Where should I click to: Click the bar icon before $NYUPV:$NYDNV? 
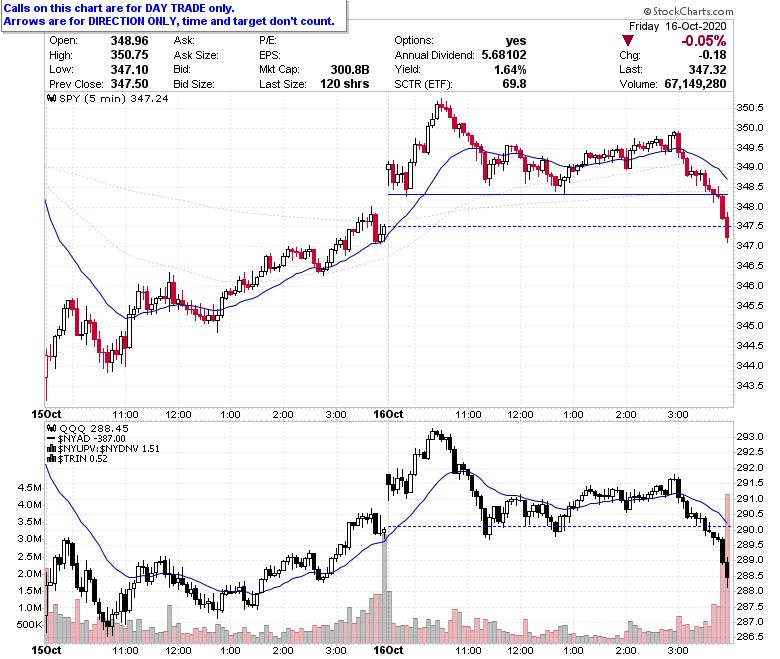tap(51, 449)
